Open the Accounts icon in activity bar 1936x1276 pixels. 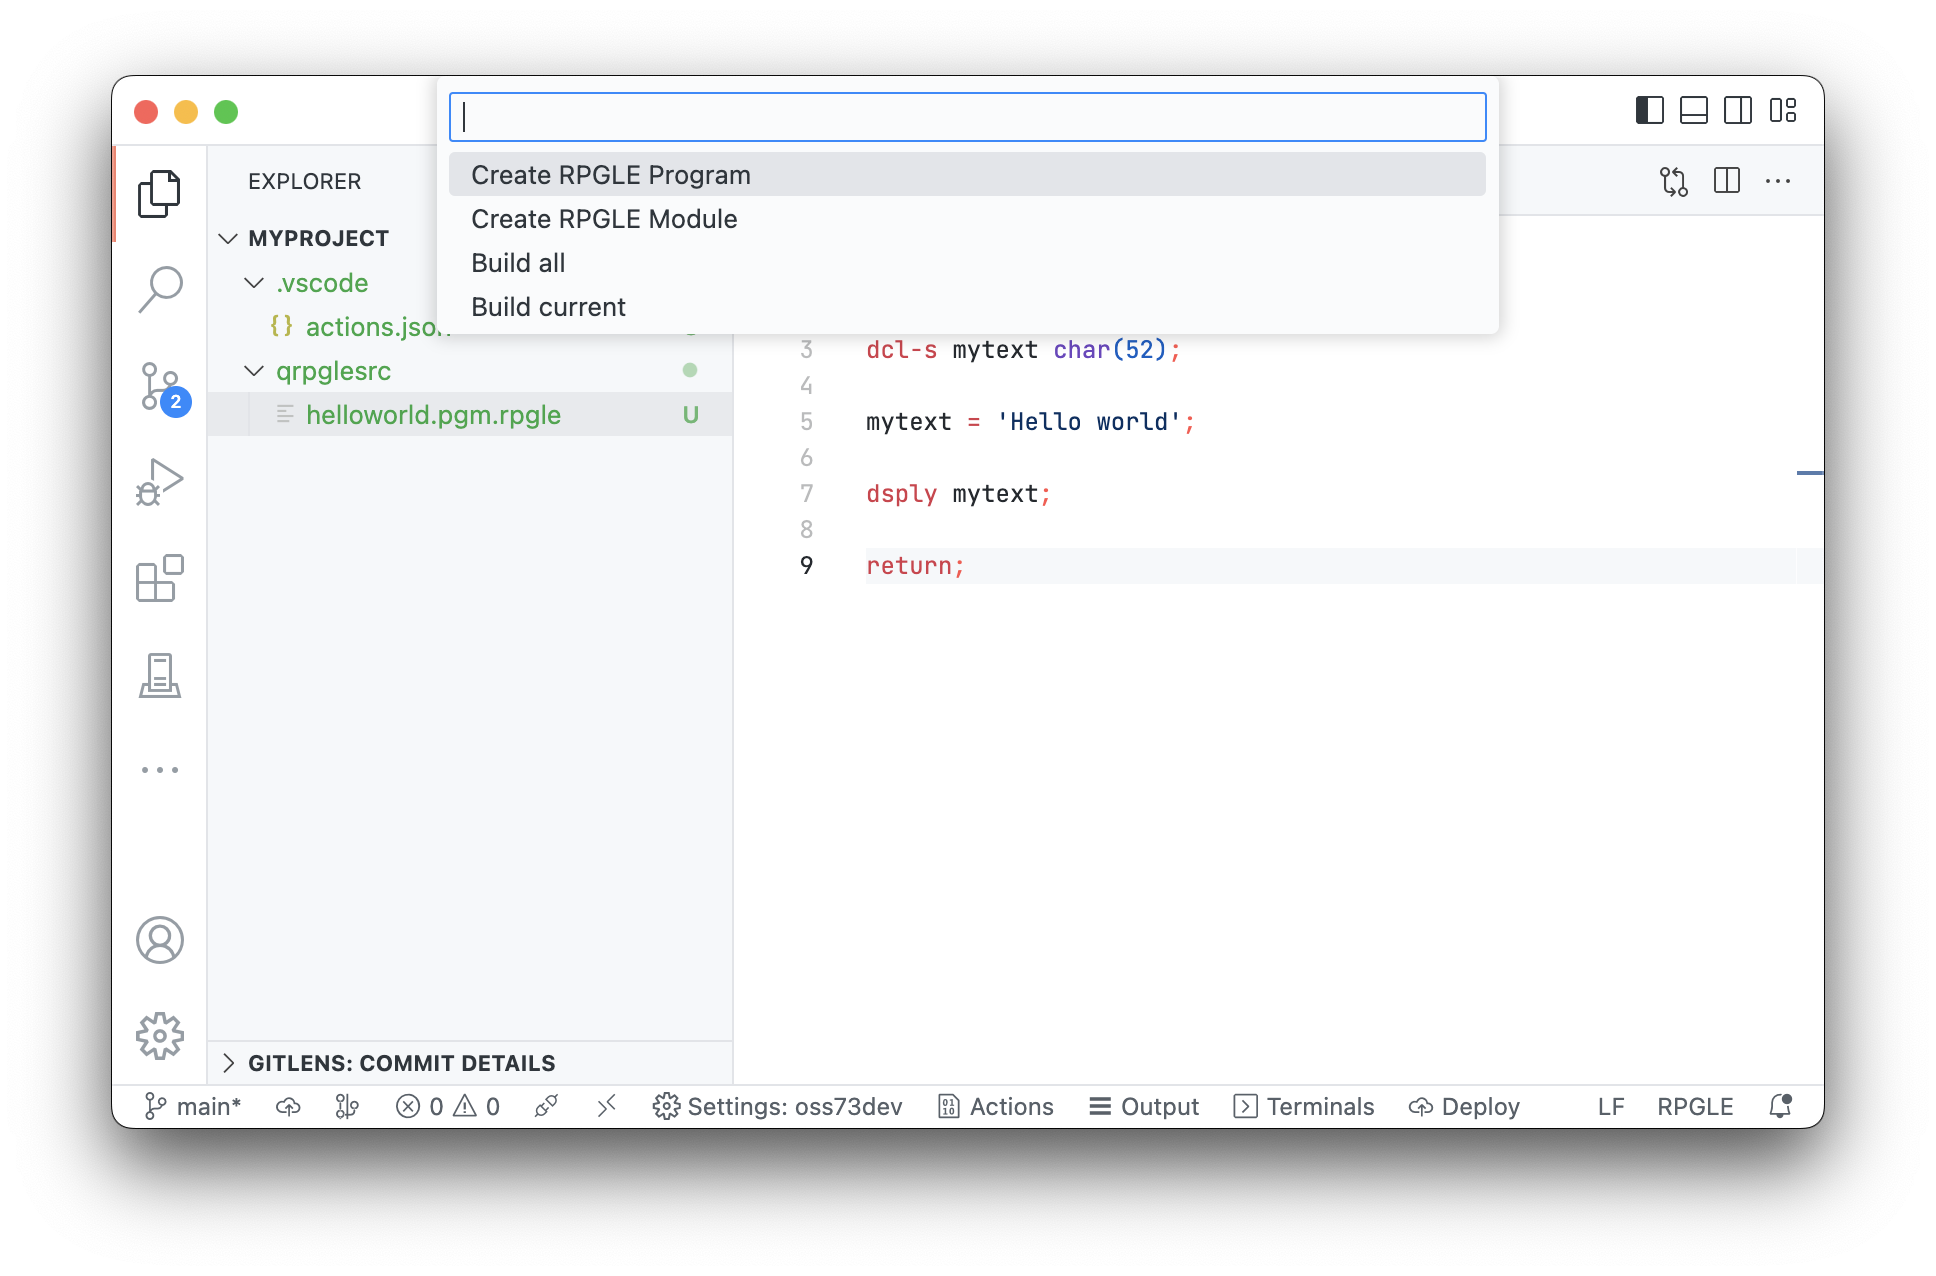(x=160, y=940)
